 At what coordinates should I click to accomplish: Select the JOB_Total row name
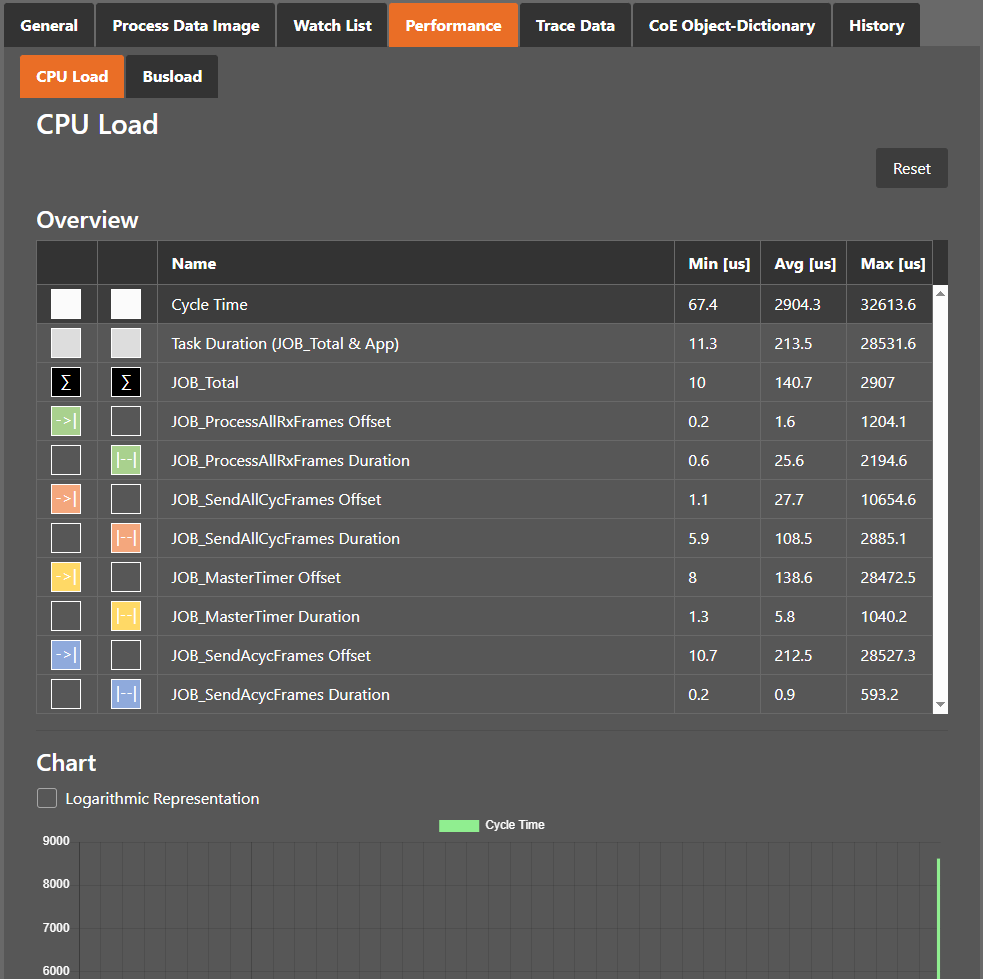(205, 382)
